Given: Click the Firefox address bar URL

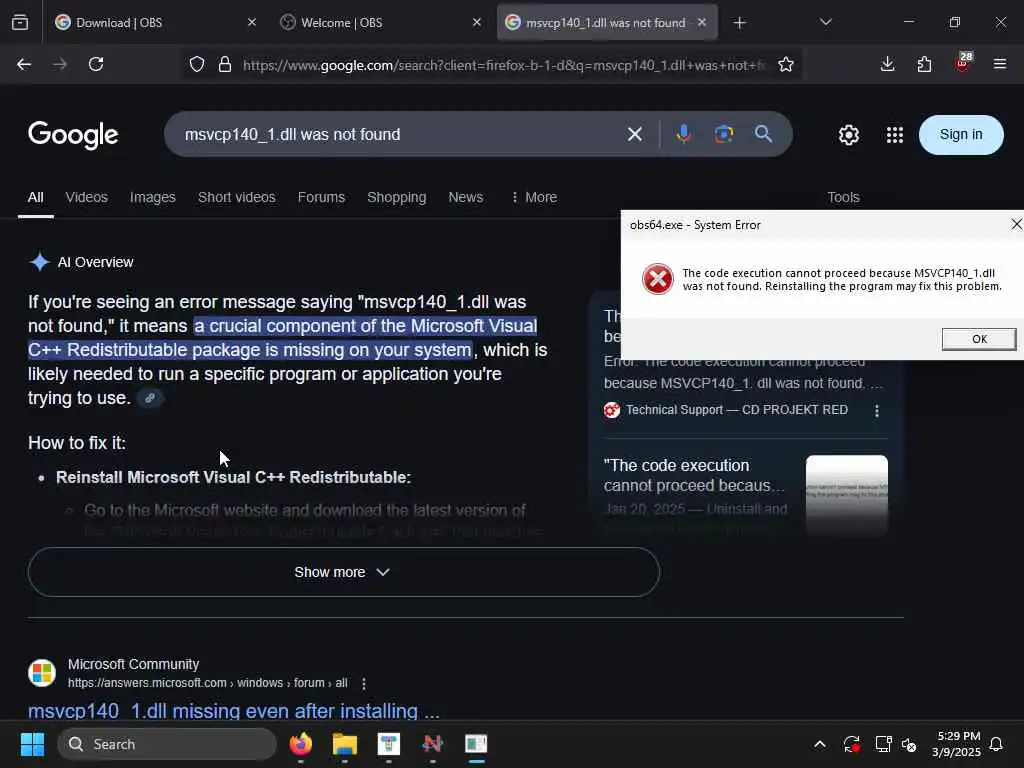Looking at the screenshot, I should [x=503, y=65].
